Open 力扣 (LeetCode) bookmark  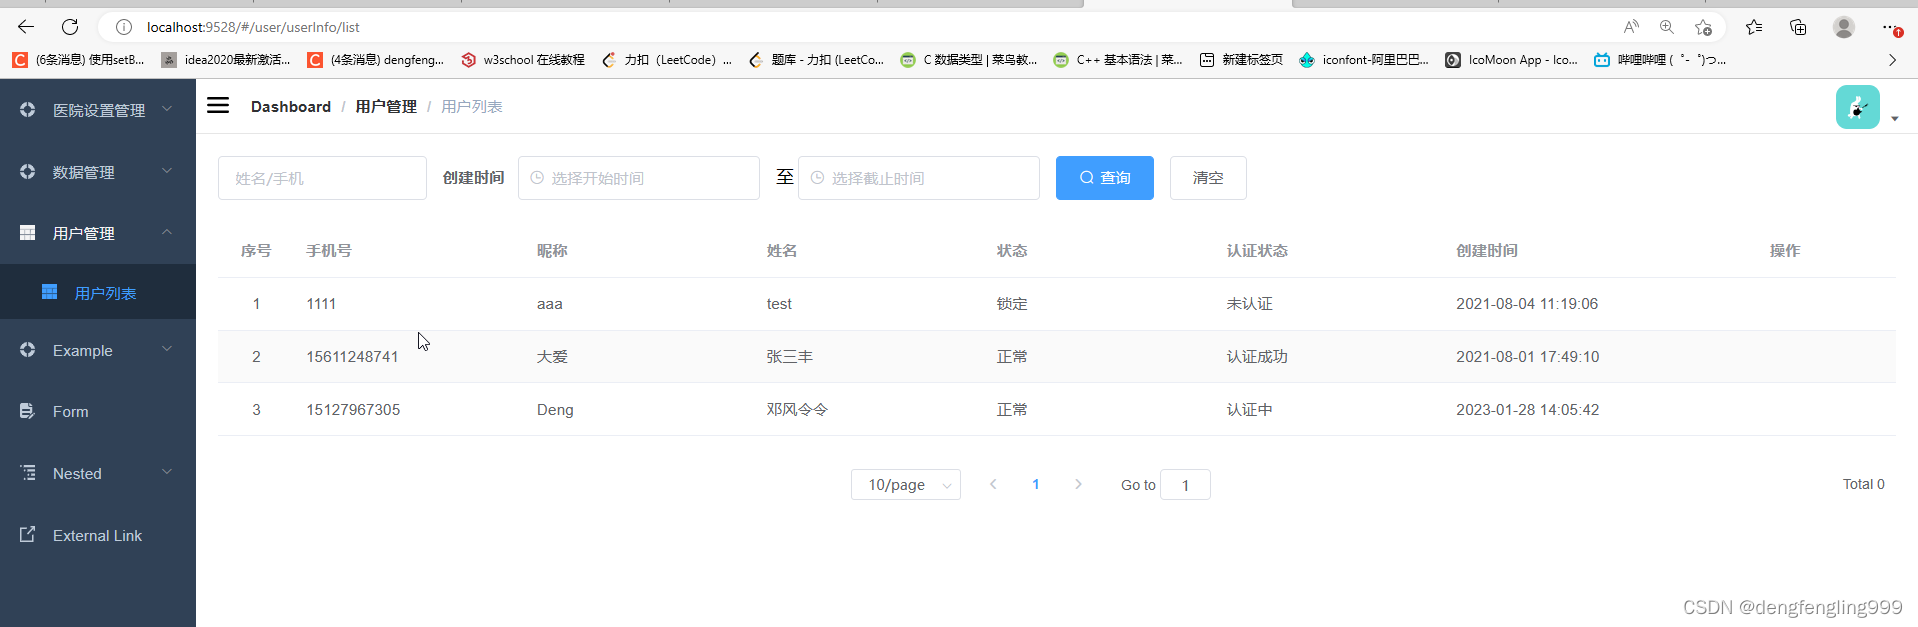point(667,60)
